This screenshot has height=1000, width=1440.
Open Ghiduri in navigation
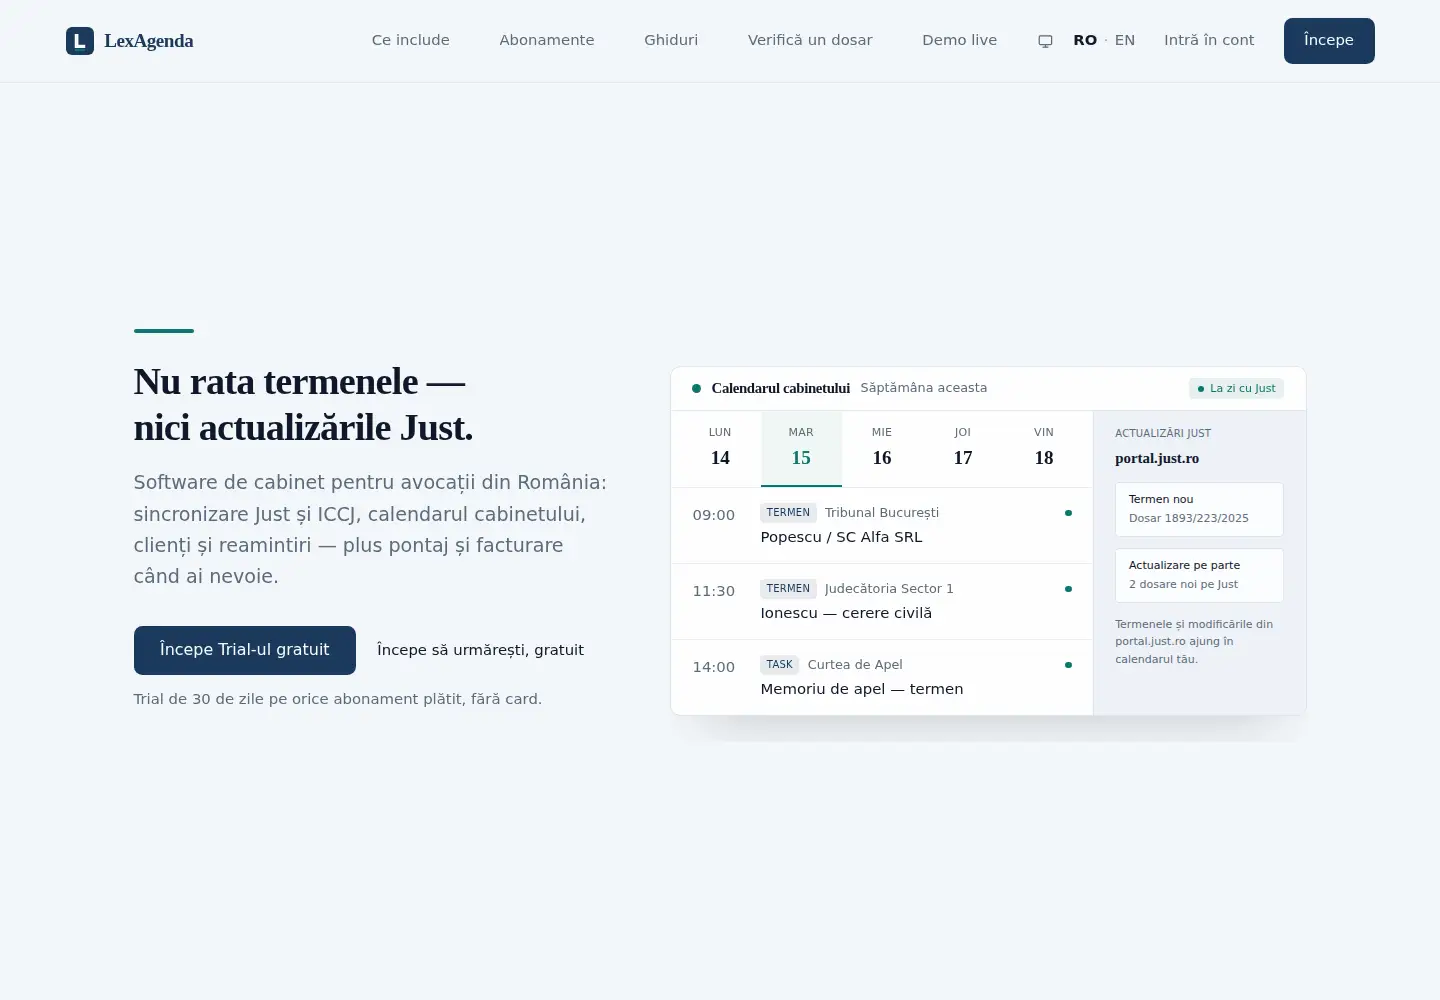coord(671,40)
